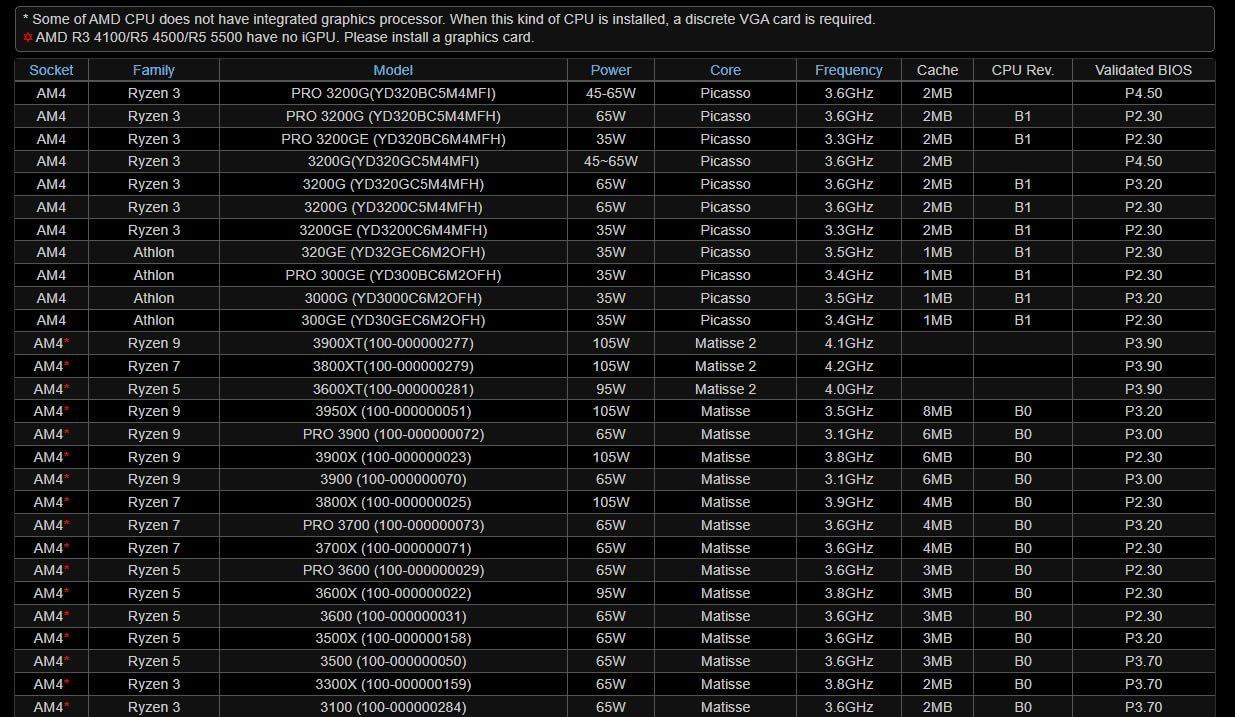Click the red asterisk icon in the iGPU note
Image resolution: width=1235 pixels, height=717 pixels.
[28, 38]
